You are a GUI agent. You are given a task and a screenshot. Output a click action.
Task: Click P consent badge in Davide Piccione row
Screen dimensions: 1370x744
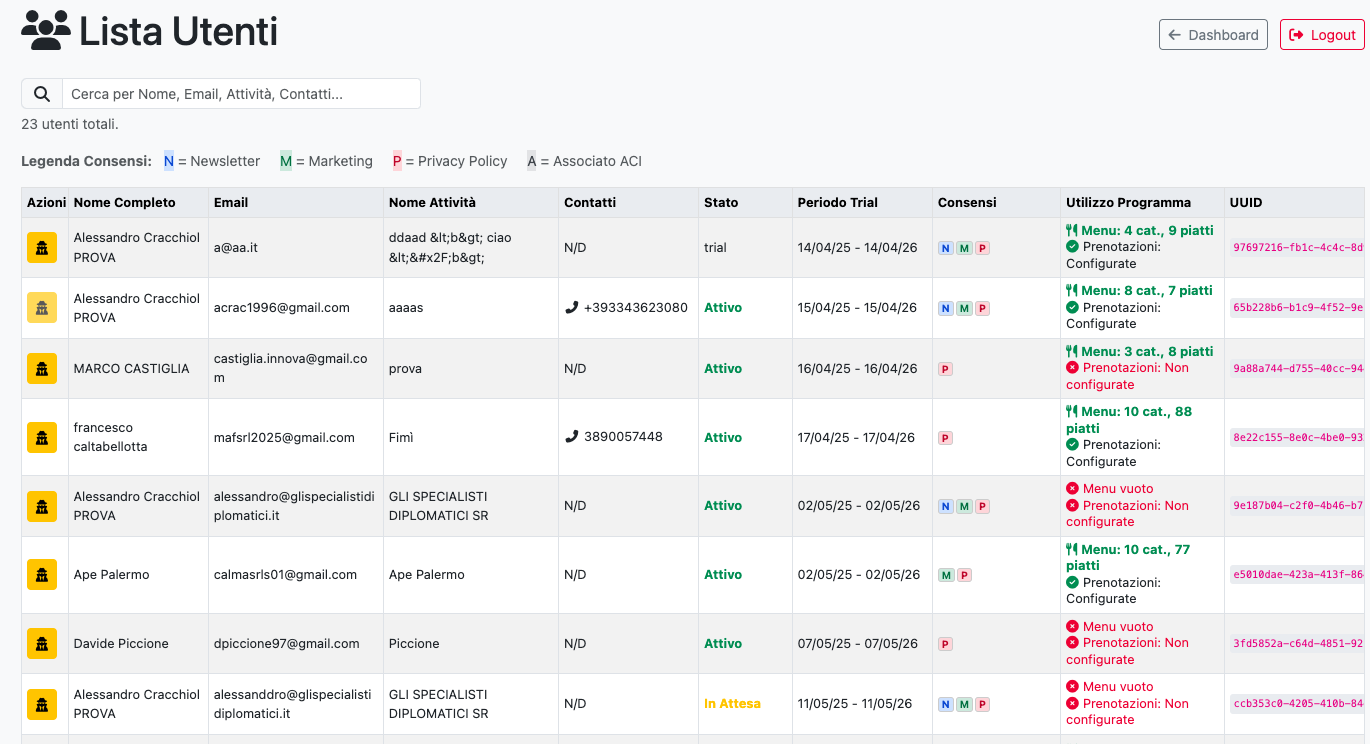point(945,644)
